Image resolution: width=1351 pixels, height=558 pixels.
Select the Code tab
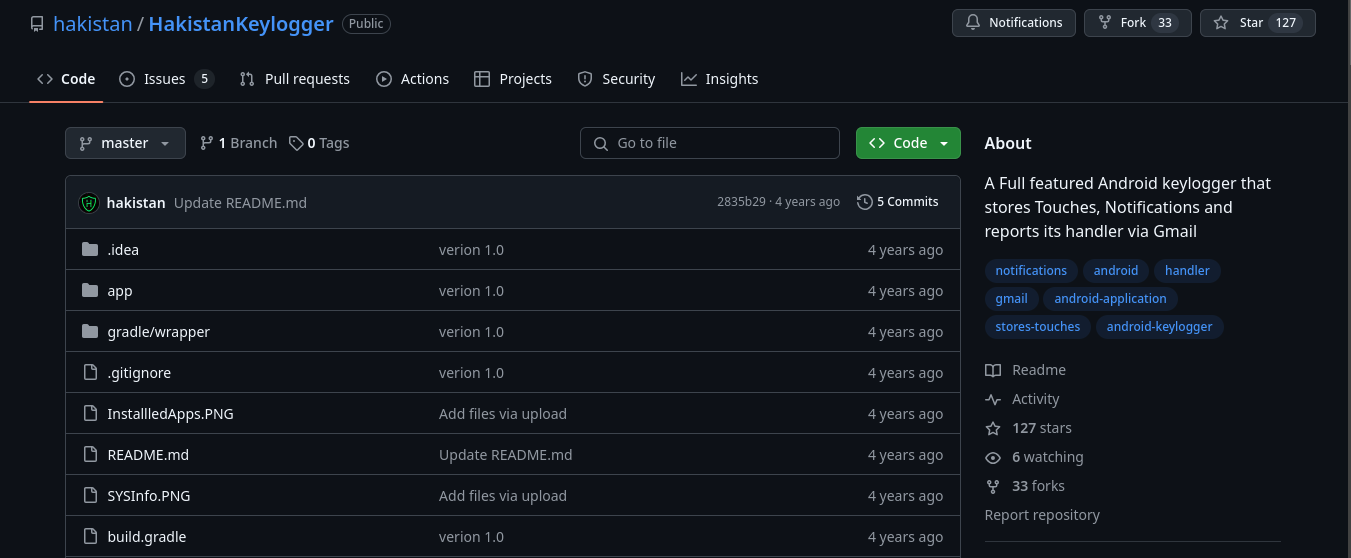coord(66,79)
